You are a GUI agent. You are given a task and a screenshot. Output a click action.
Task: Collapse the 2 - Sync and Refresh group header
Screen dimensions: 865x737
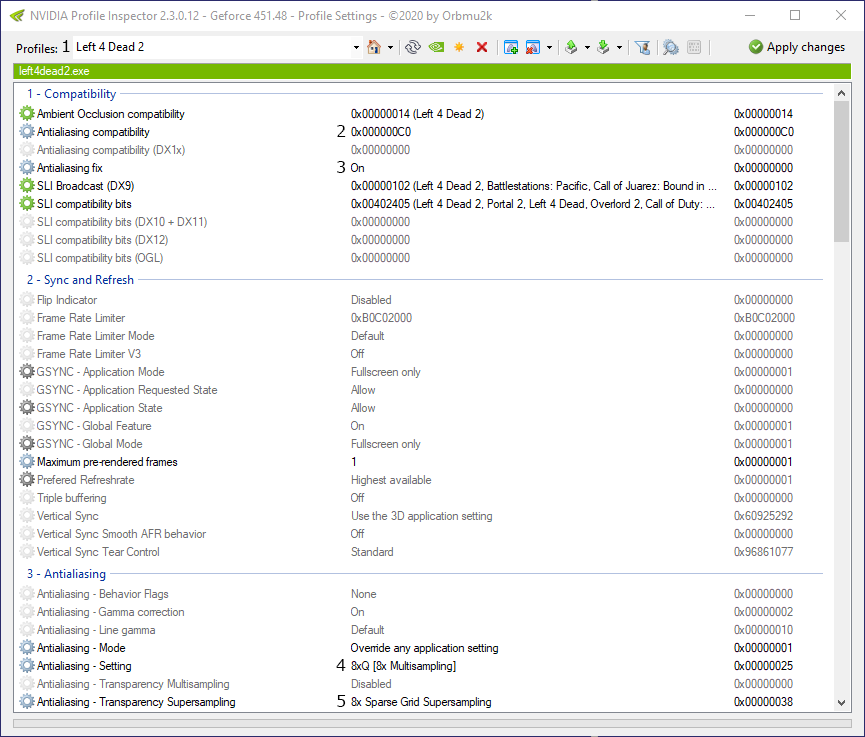point(81,280)
